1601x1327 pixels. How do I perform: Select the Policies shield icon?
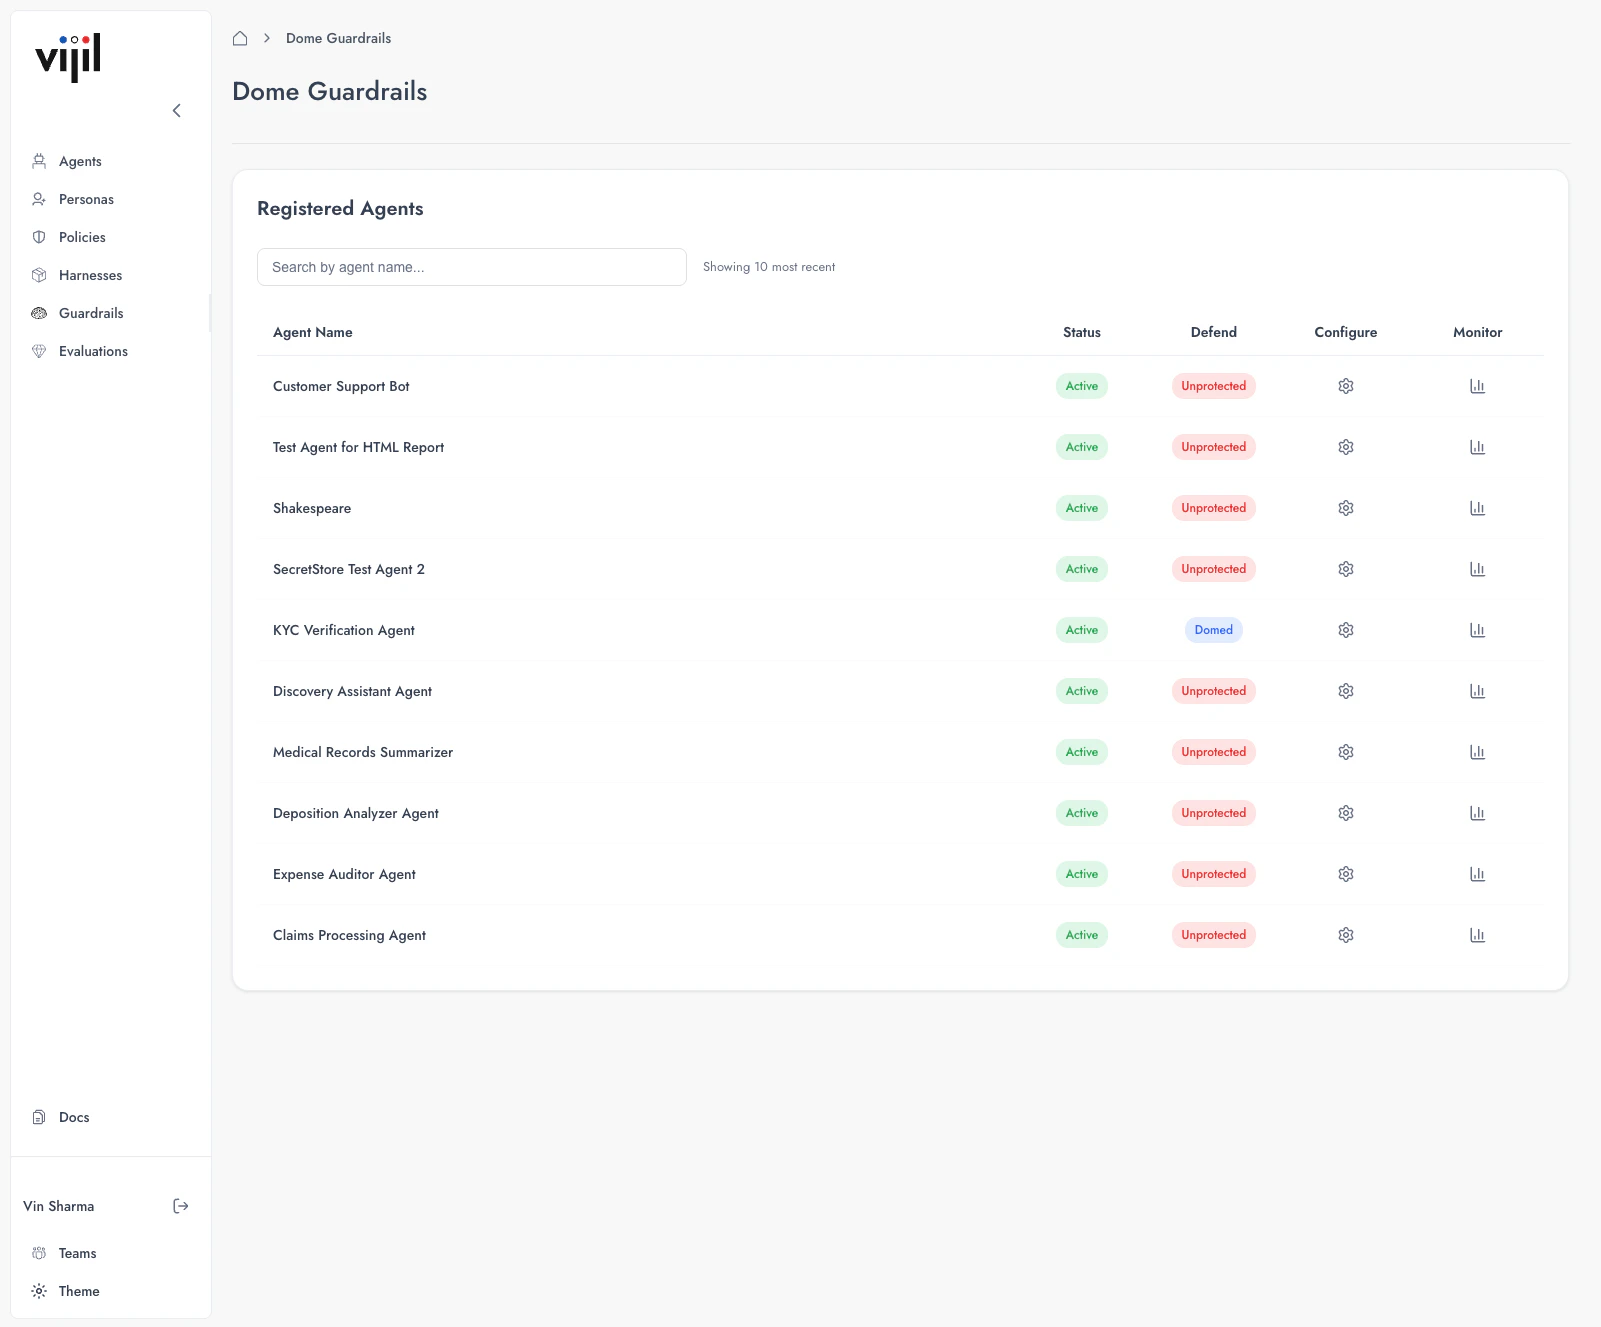click(38, 237)
